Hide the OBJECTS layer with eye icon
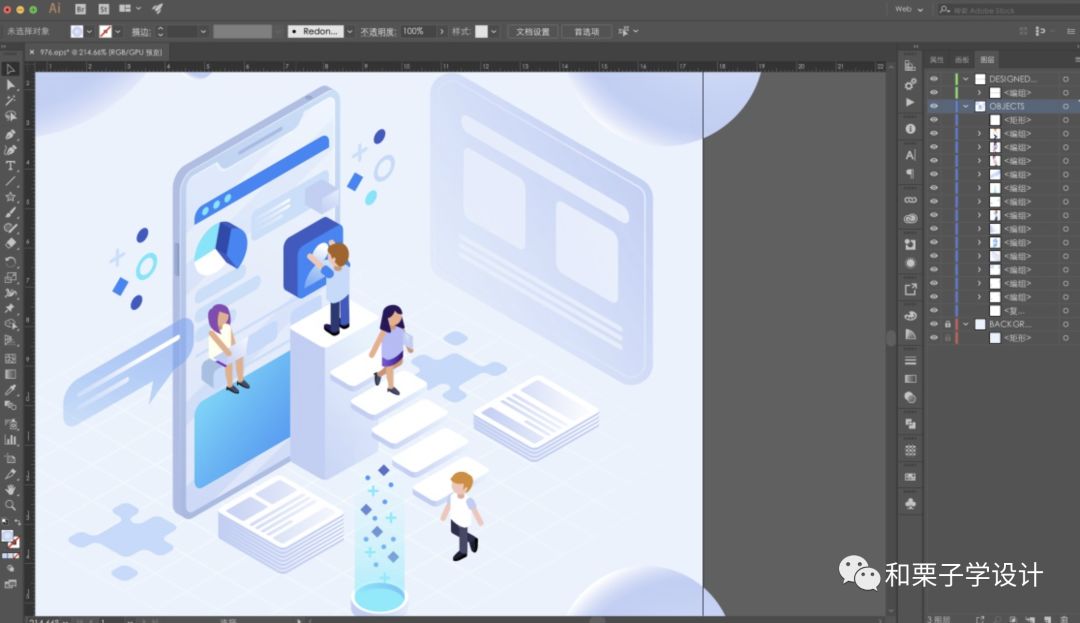This screenshot has height=623, width=1080. 934,106
